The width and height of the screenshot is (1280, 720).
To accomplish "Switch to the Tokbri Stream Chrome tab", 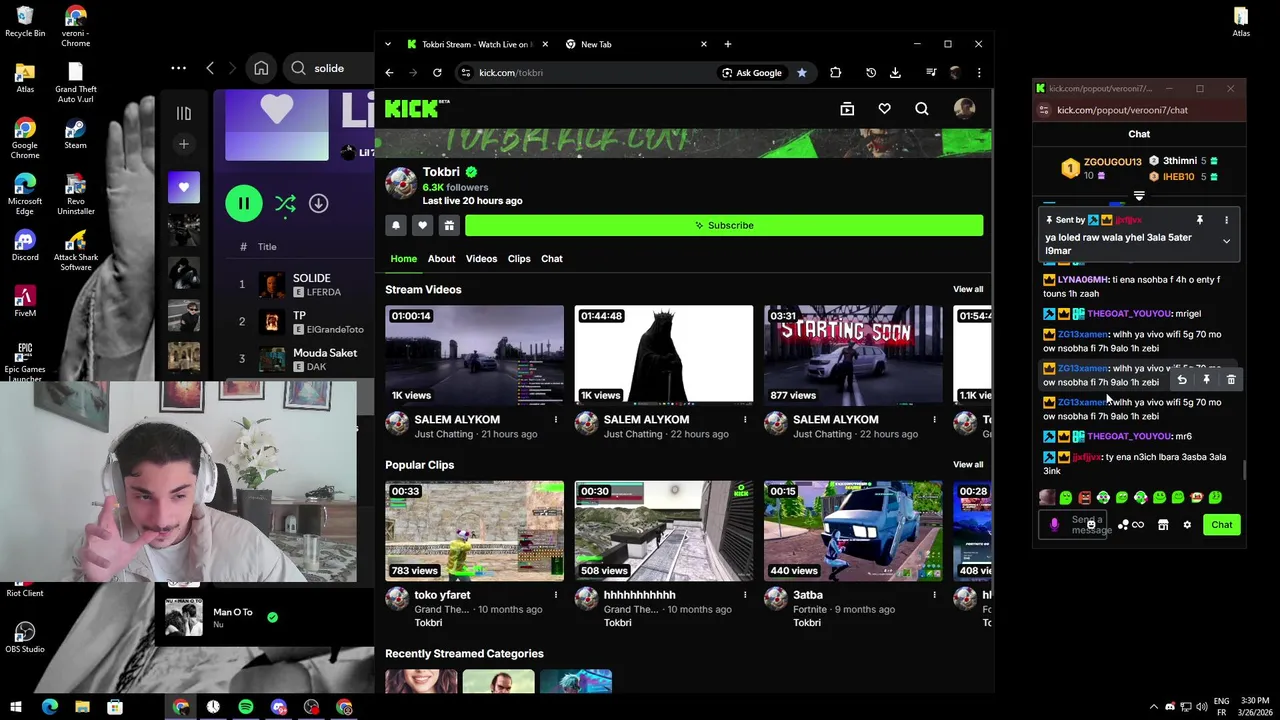I will pos(478,44).
